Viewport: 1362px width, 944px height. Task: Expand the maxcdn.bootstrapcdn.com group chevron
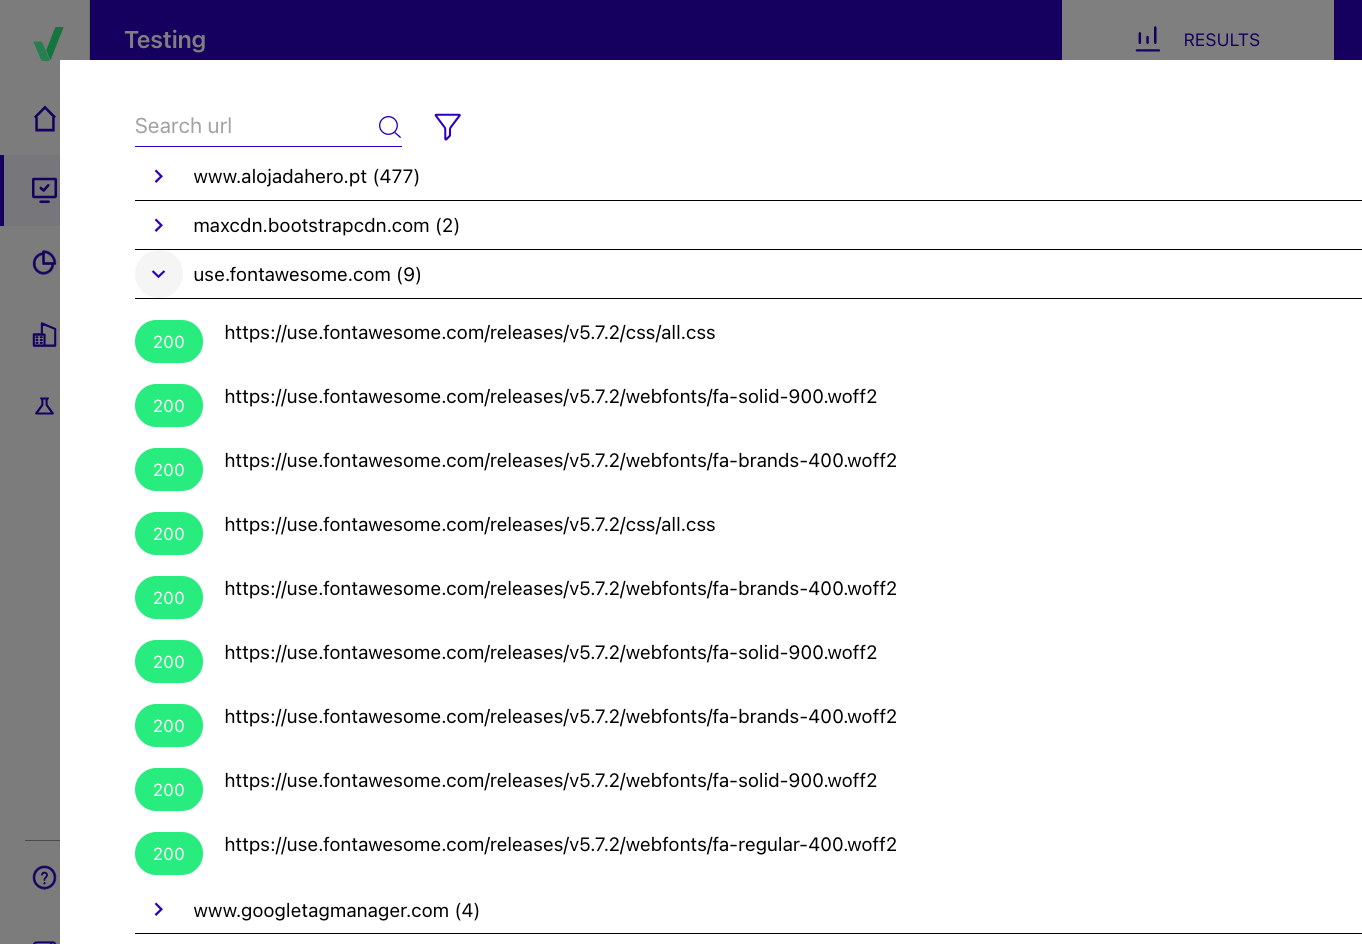[159, 225]
